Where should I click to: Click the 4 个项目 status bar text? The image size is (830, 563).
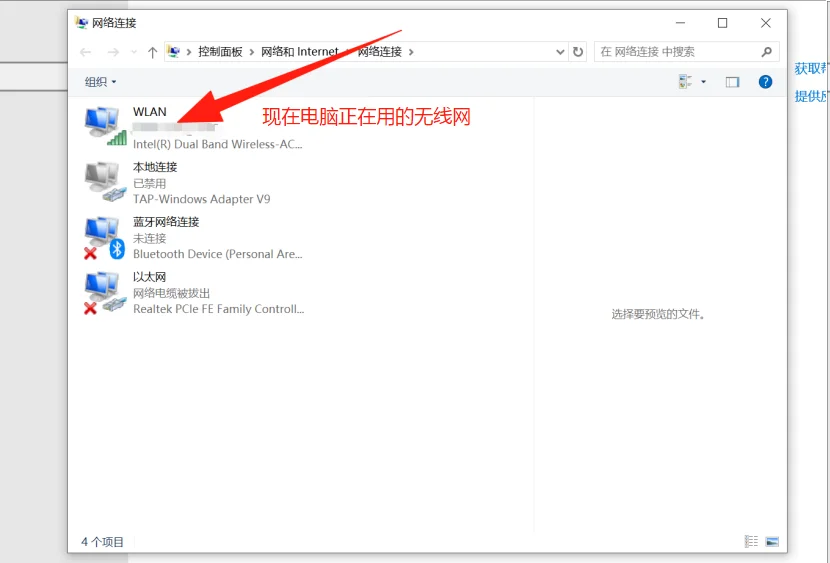pyautogui.click(x=102, y=542)
